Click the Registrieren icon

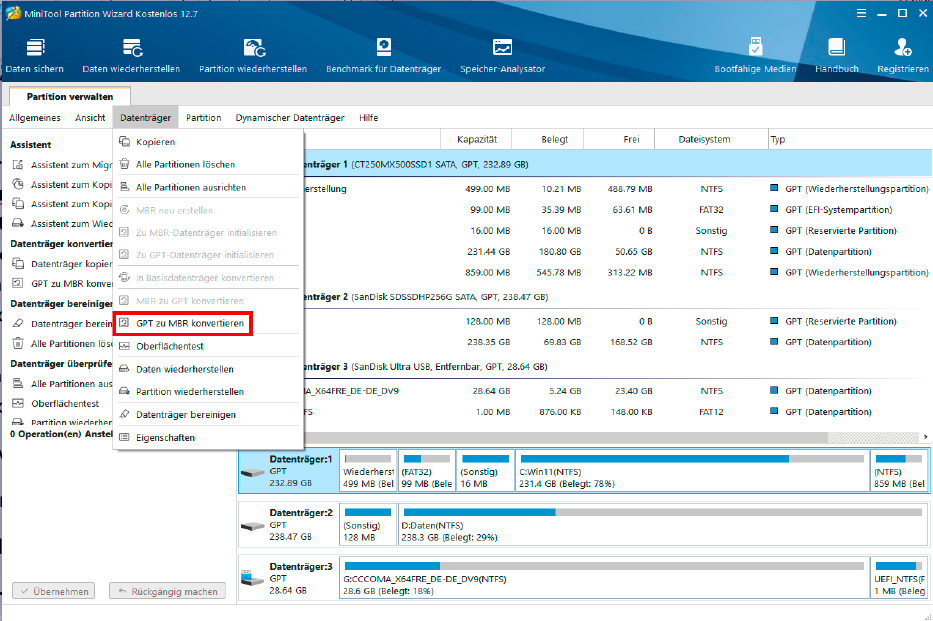[x=903, y=48]
